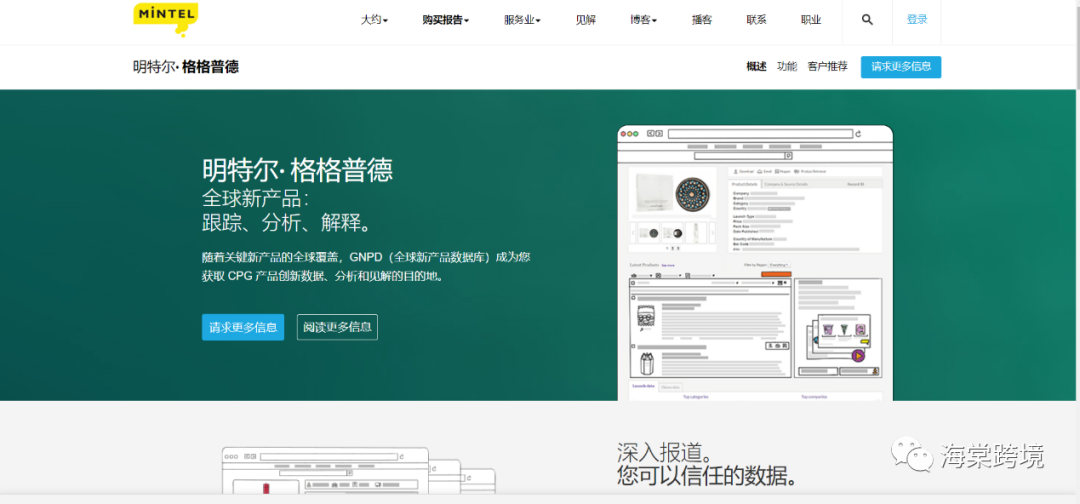Image resolution: width=1080 pixels, height=504 pixels.
Task: Open the search magnifier icon
Action: click(867, 20)
